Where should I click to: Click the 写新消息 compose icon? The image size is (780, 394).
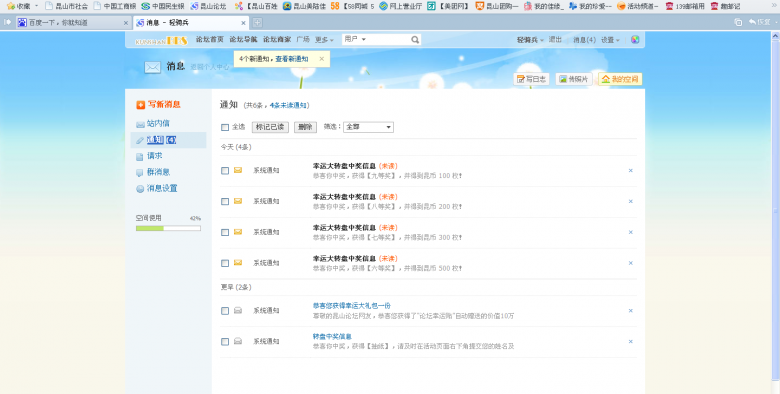pyautogui.click(x=141, y=104)
